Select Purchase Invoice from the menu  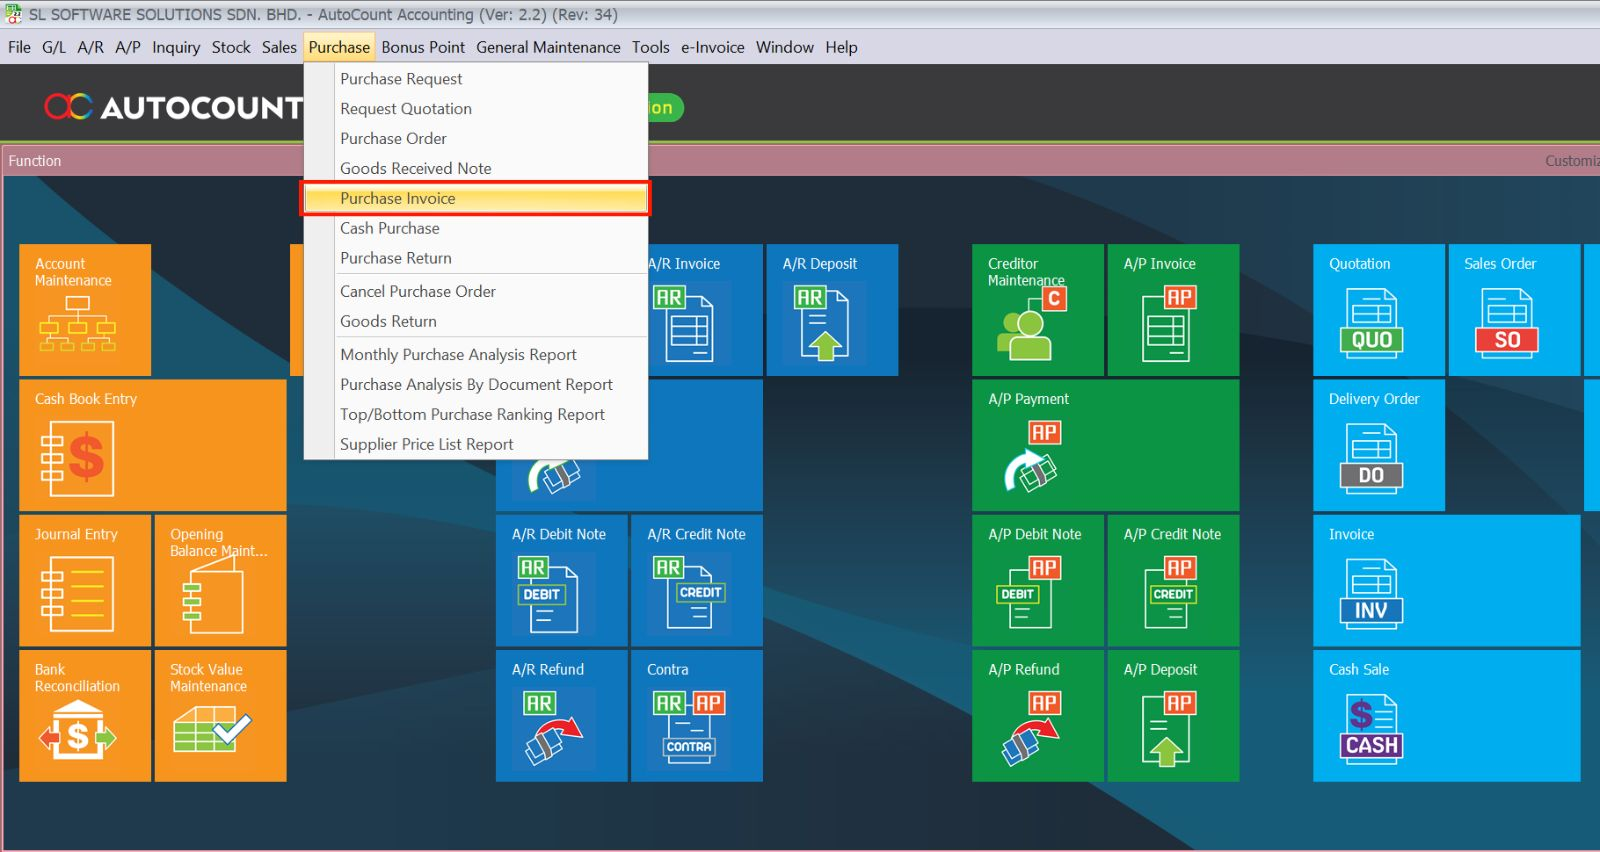click(x=397, y=198)
